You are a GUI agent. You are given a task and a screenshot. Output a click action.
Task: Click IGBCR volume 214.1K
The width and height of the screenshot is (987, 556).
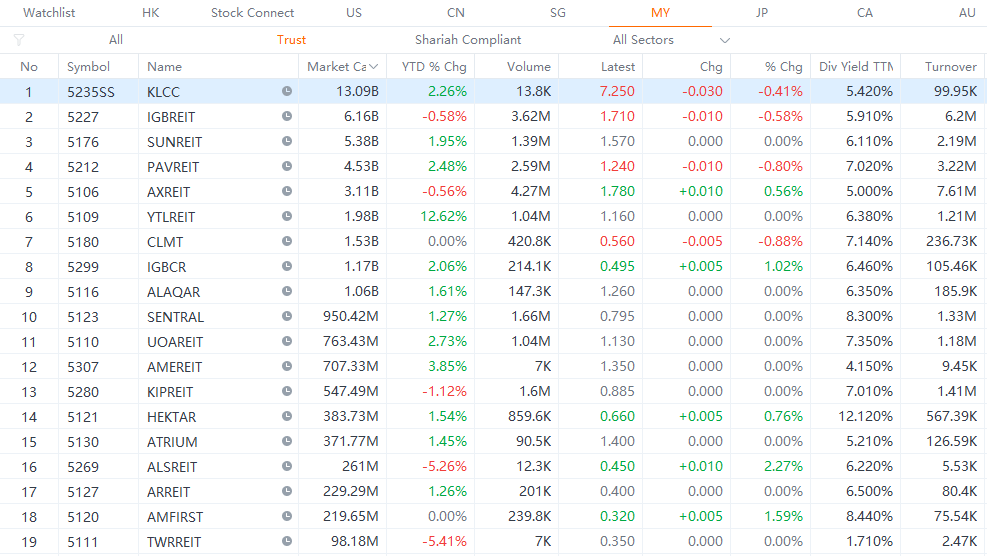coord(529,266)
